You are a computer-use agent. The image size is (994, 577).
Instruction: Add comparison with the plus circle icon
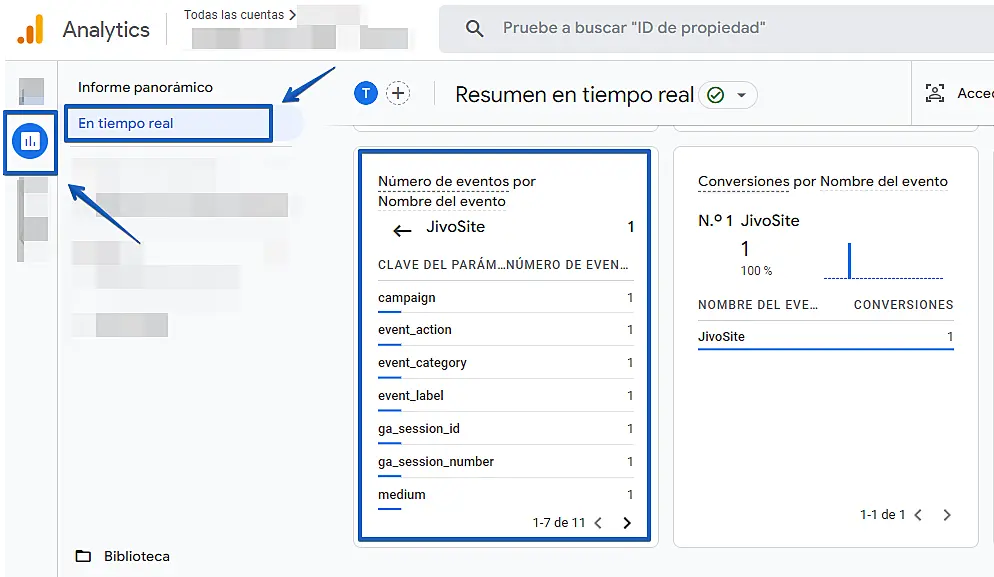(399, 94)
